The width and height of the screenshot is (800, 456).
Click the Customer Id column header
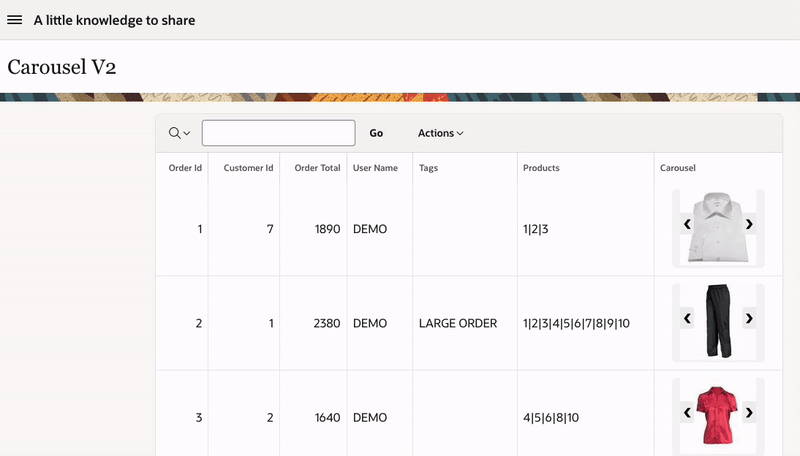[248, 168]
